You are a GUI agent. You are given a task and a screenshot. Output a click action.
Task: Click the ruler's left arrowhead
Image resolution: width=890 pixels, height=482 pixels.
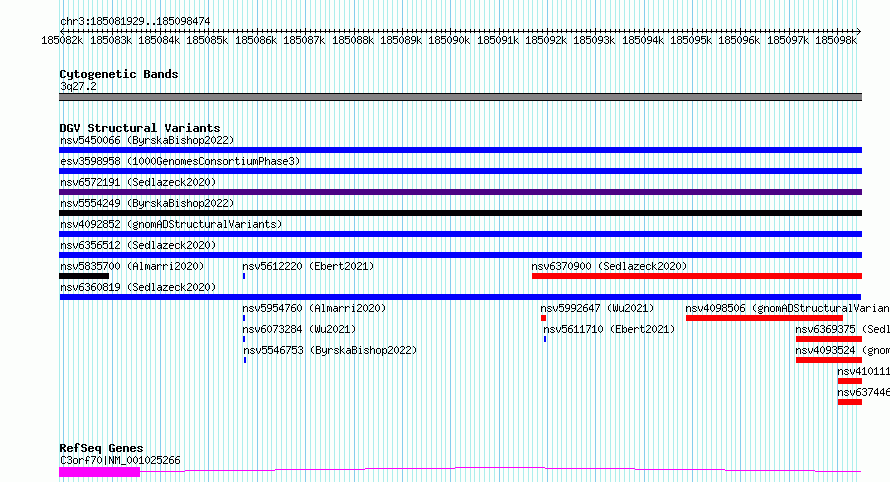click(x=62, y=31)
